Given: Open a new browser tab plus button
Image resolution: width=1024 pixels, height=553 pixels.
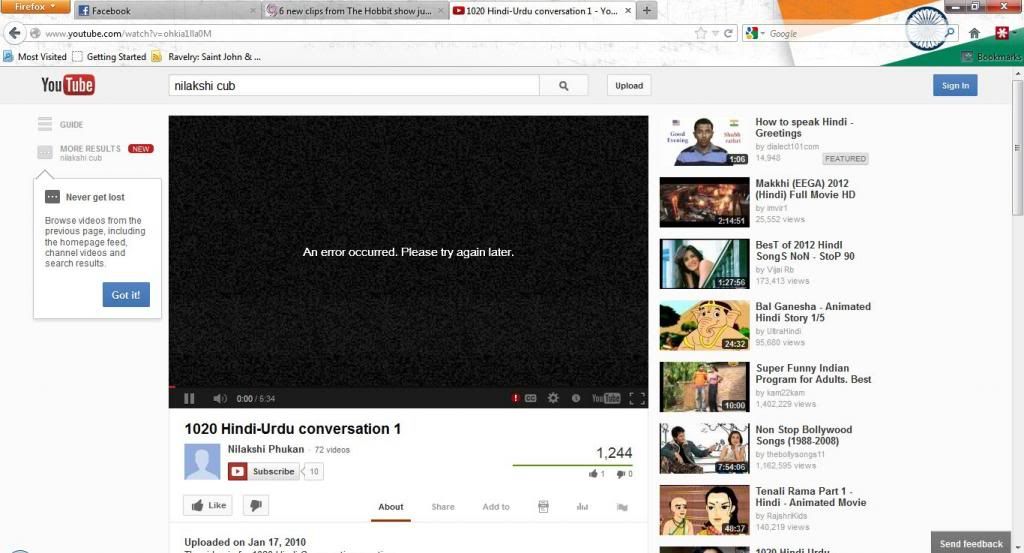Looking at the screenshot, I should [x=647, y=10].
